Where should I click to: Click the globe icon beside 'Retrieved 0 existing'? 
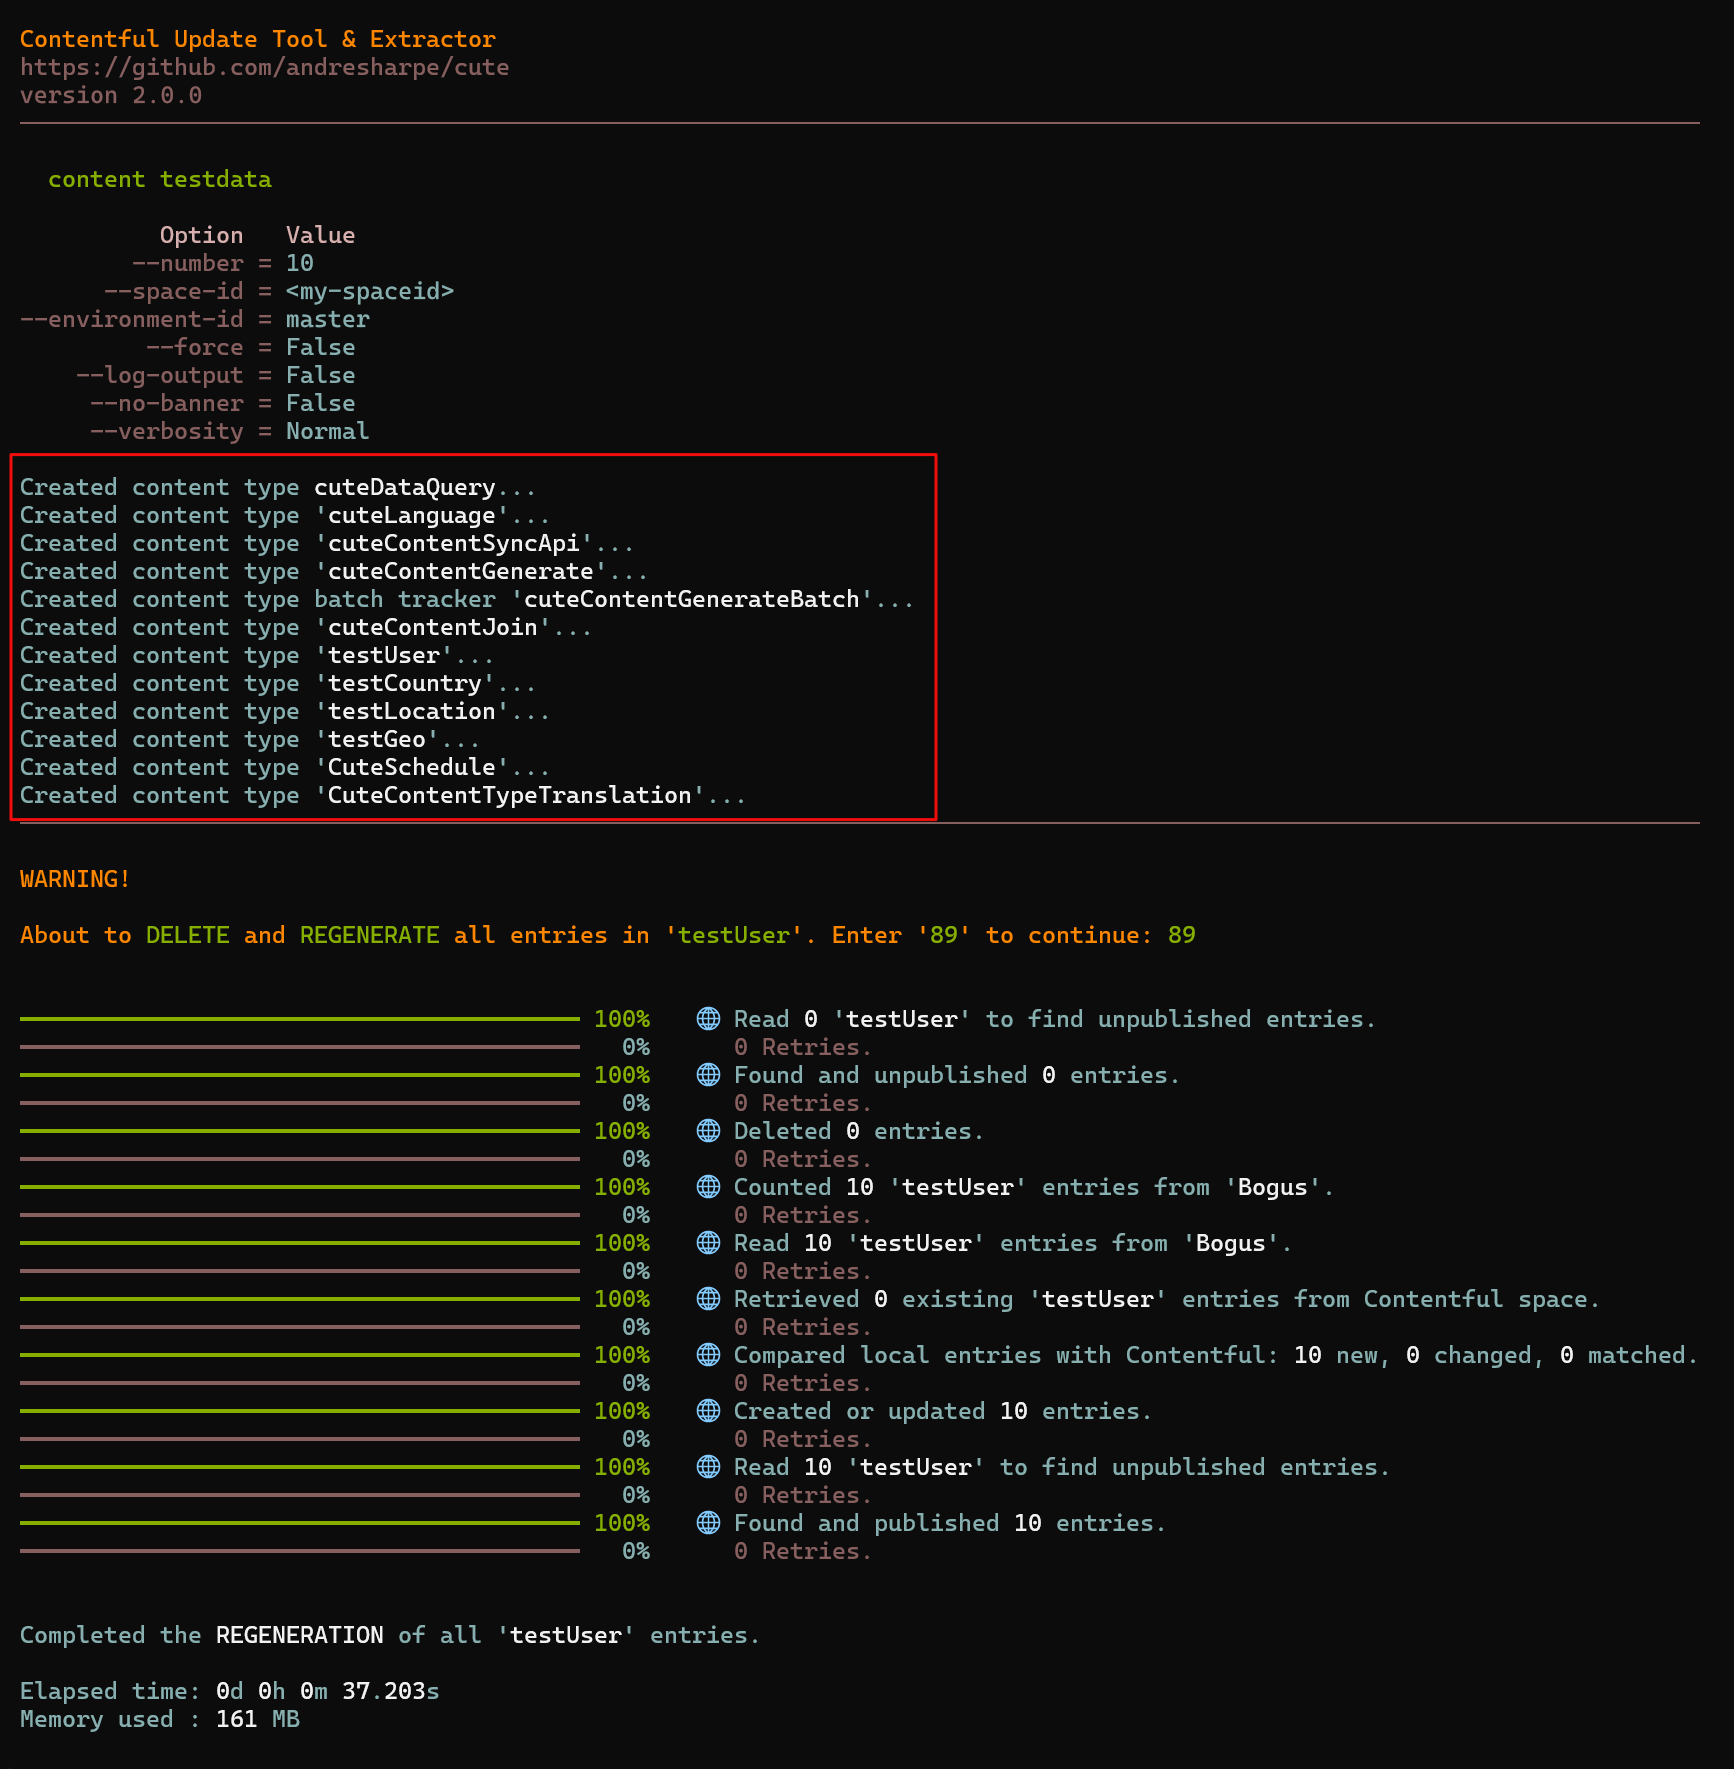point(708,1299)
